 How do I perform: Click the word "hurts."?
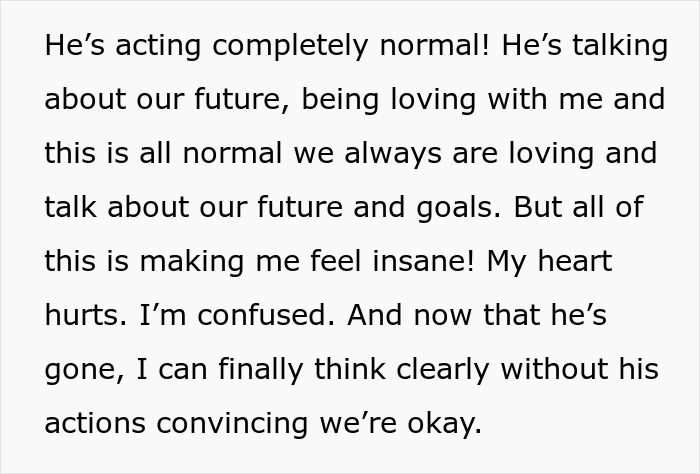point(85,316)
